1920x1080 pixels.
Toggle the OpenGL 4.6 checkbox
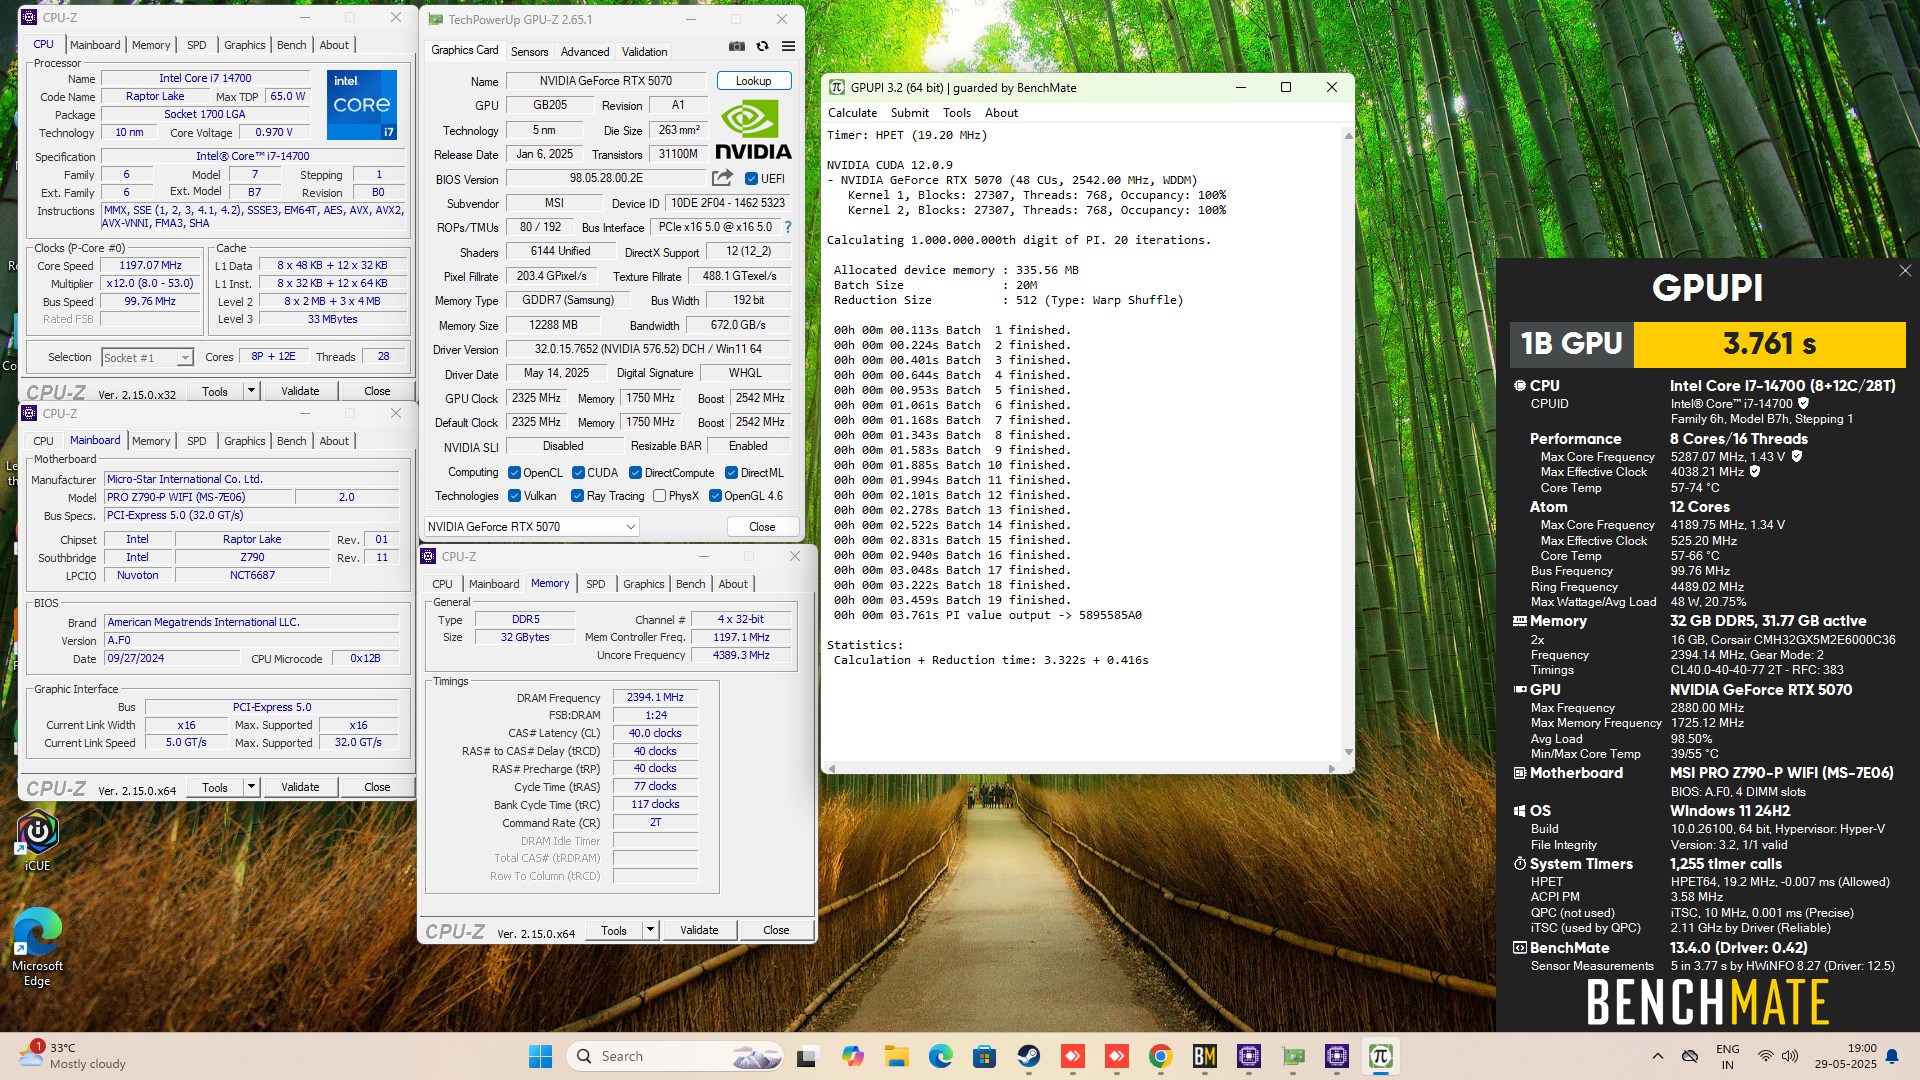(x=715, y=496)
